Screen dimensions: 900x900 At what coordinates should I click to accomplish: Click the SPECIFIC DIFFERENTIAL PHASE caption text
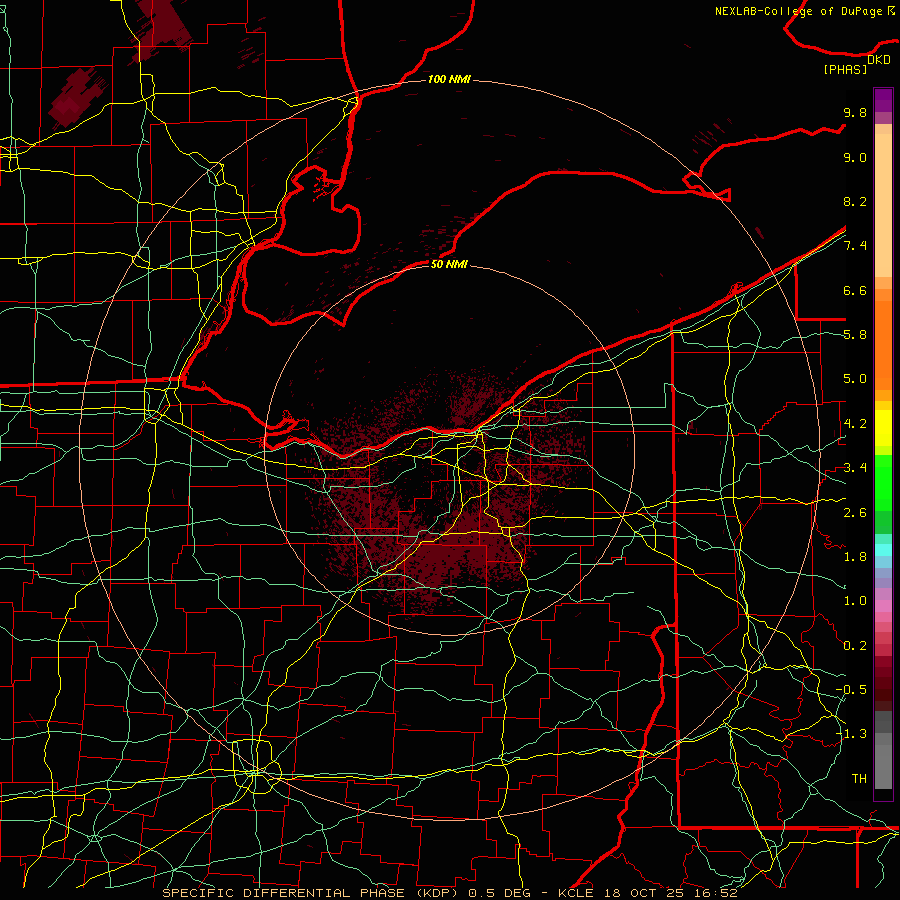coord(285,893)
